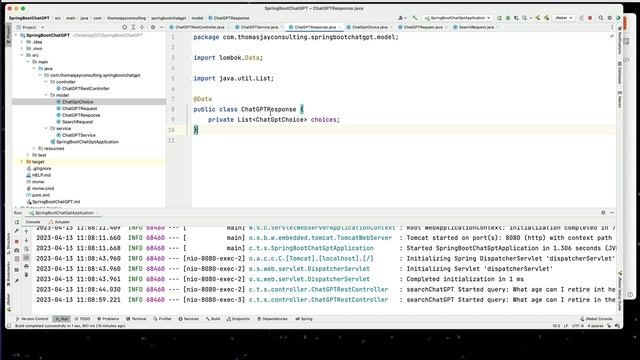This screenshot has height=360, width=640.
Task: Click the pin tab icon in Run panel sidebar
Action: point(17,280)
